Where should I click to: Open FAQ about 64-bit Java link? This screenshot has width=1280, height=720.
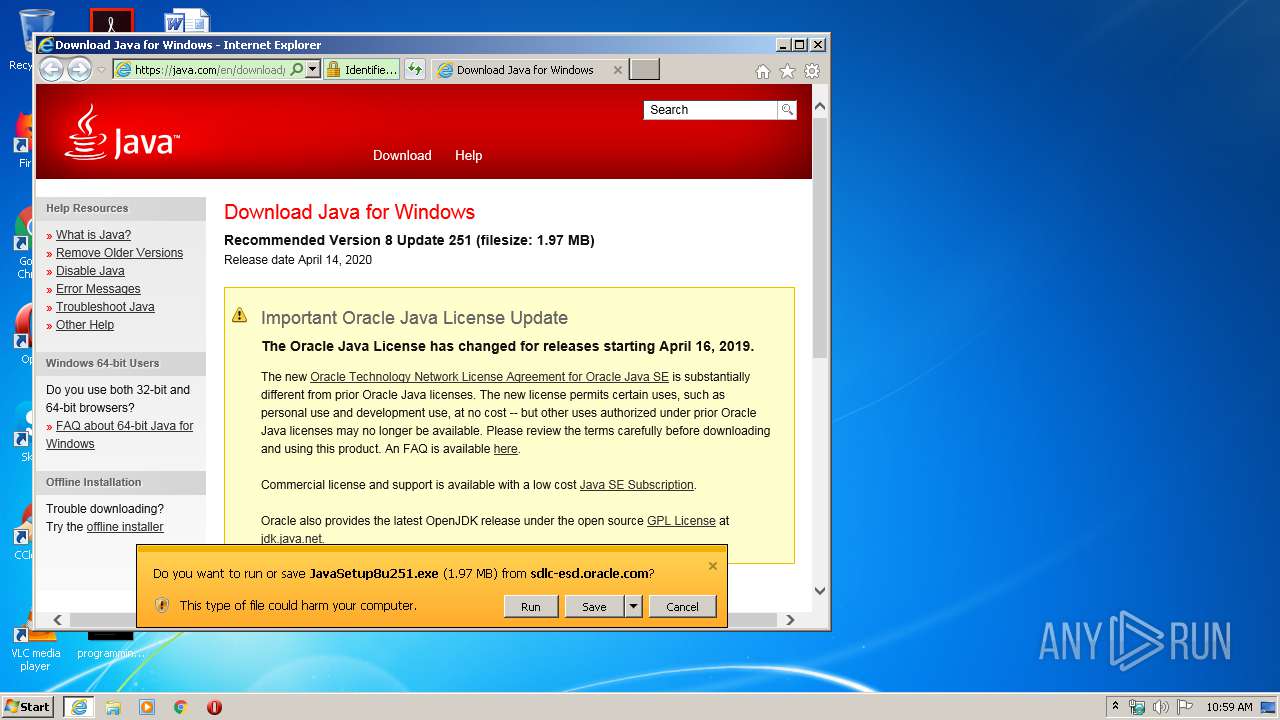[120, 435]
